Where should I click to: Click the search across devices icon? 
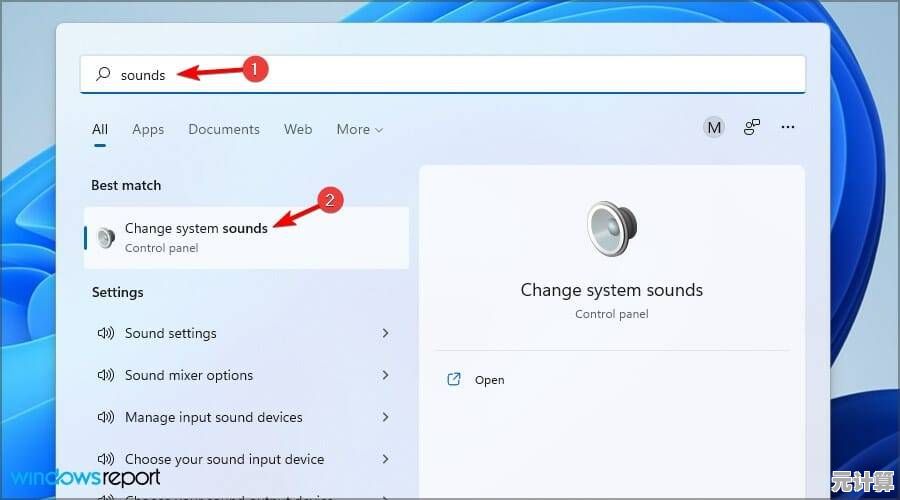[751, 128]
